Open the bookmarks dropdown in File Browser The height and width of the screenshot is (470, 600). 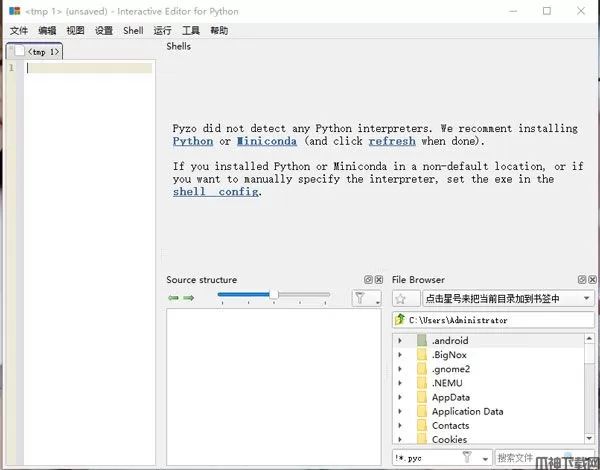585,298
